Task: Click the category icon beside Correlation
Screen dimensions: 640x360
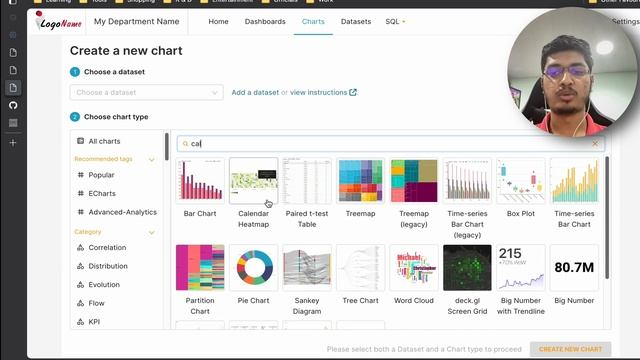Action: [80, 247]
